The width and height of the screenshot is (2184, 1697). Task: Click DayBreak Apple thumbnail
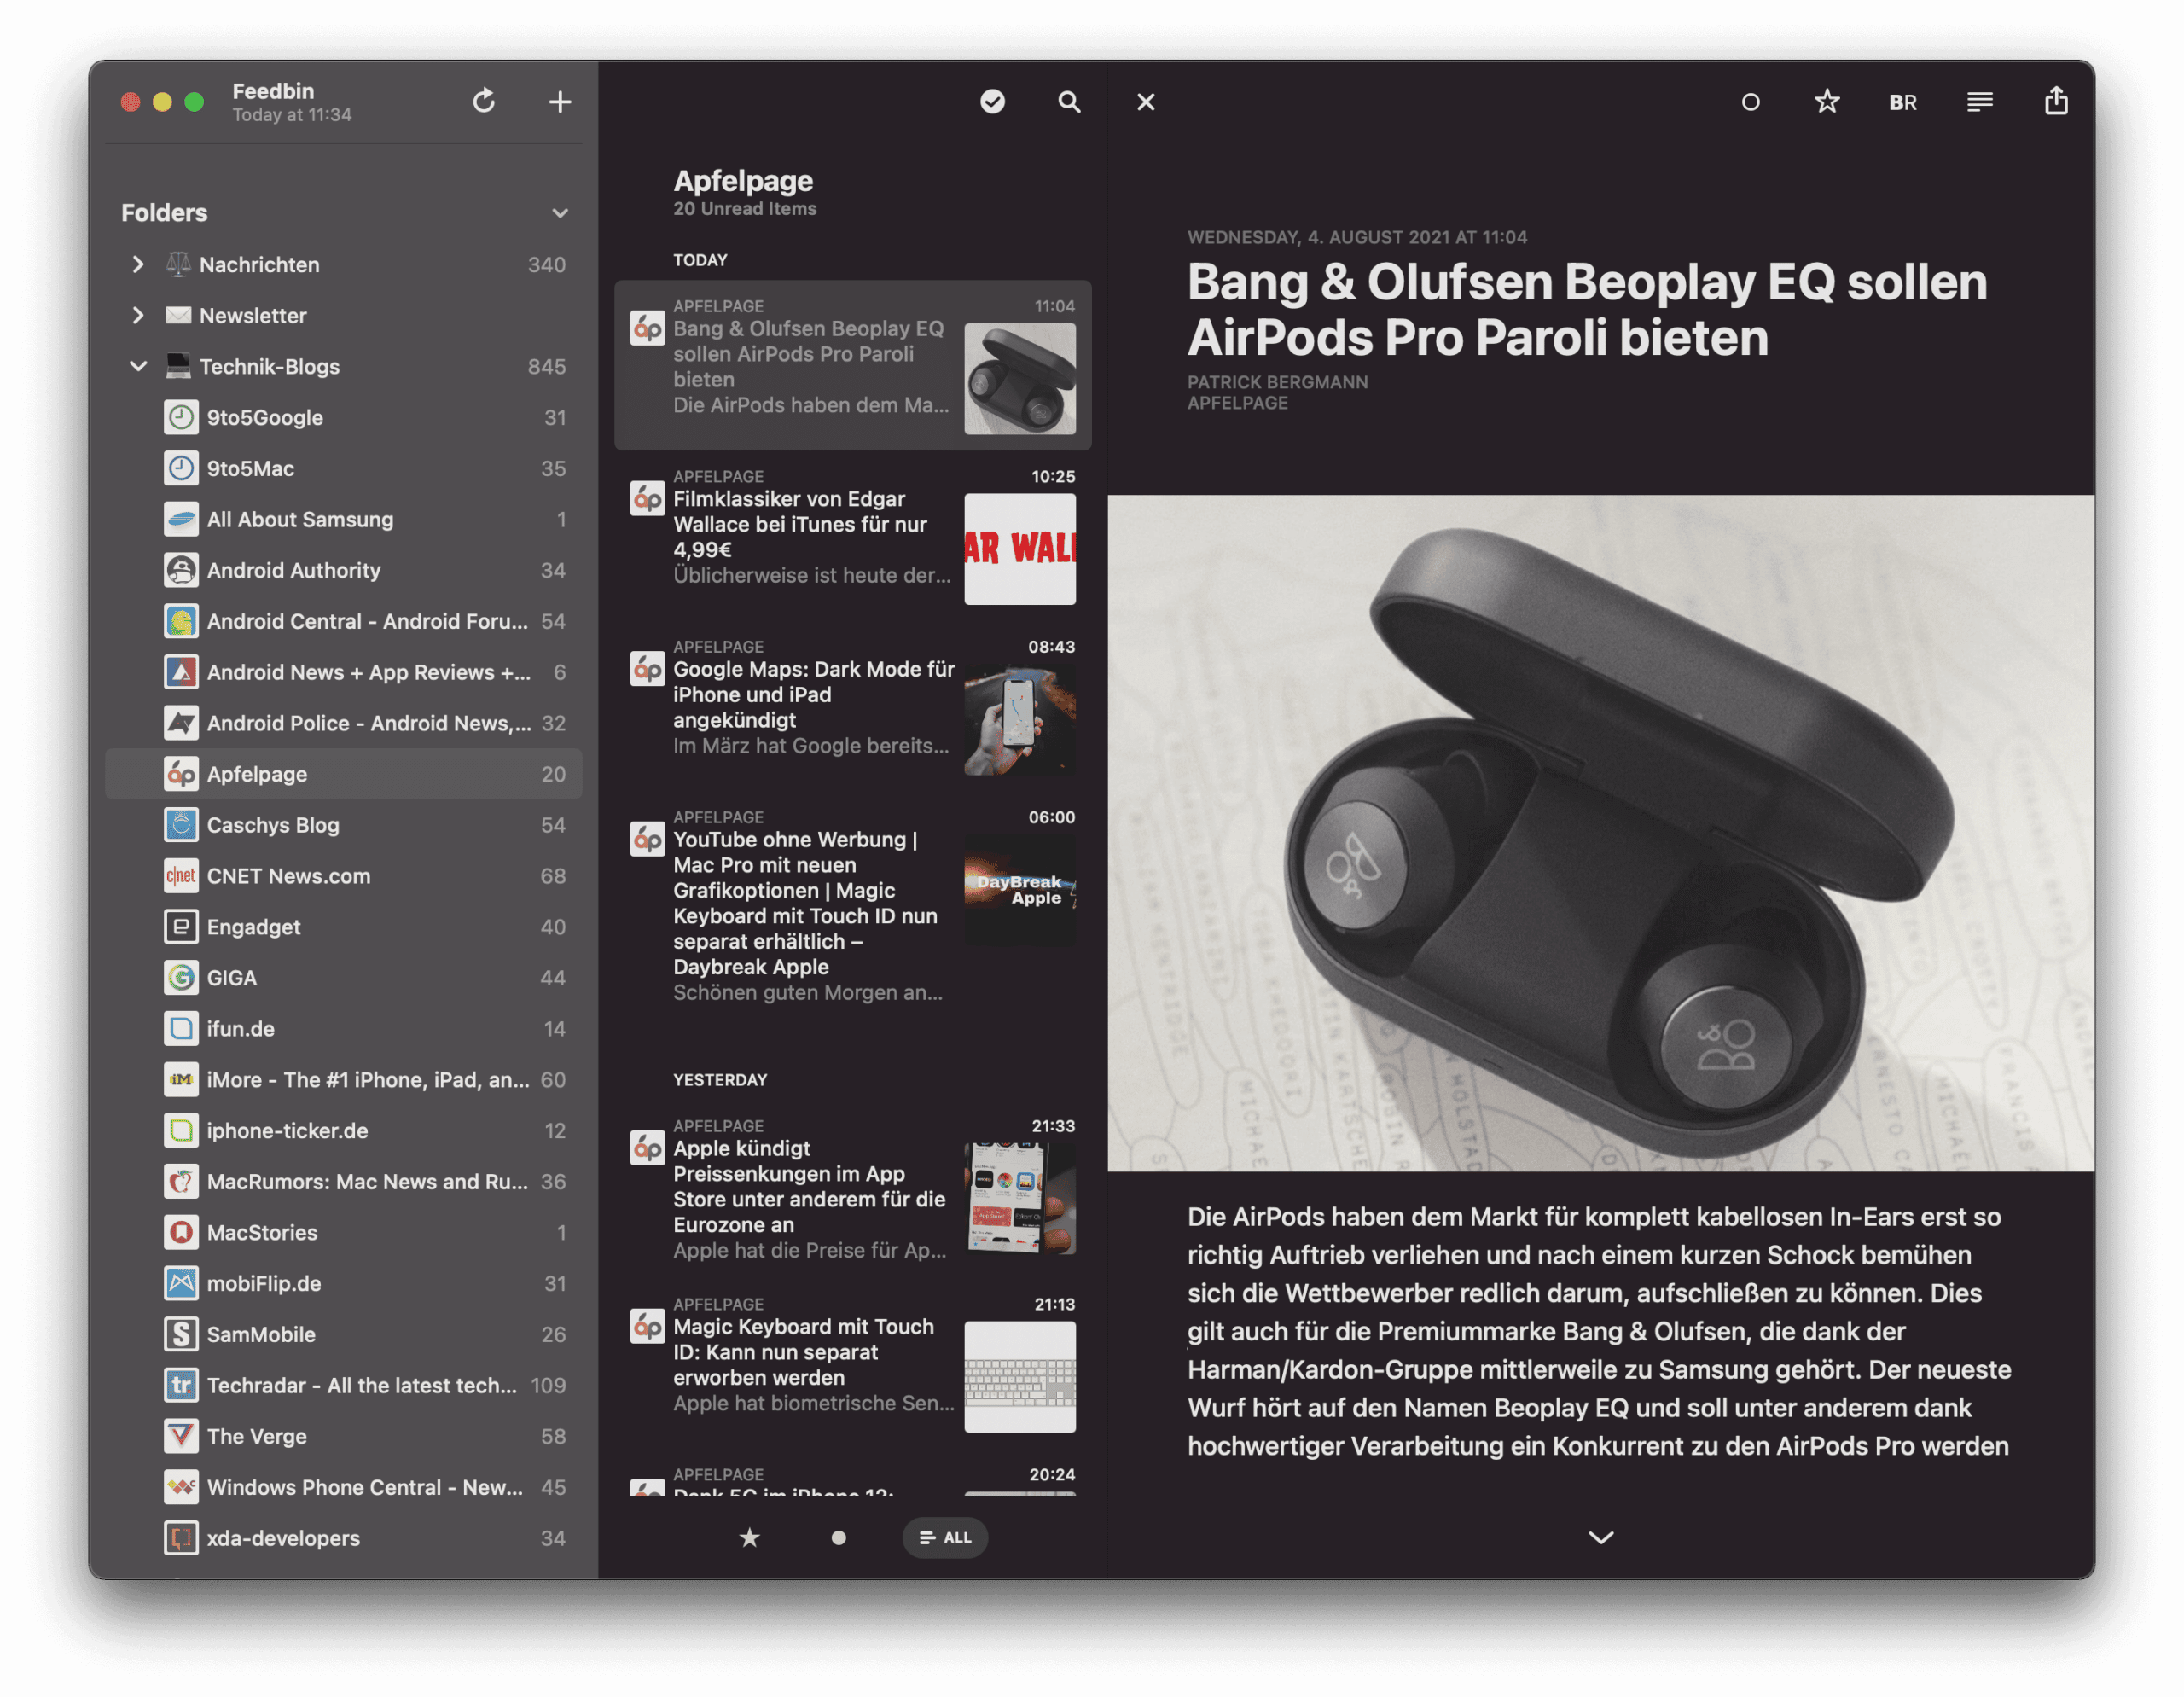pyautogui.click(x=1020, y=889)
